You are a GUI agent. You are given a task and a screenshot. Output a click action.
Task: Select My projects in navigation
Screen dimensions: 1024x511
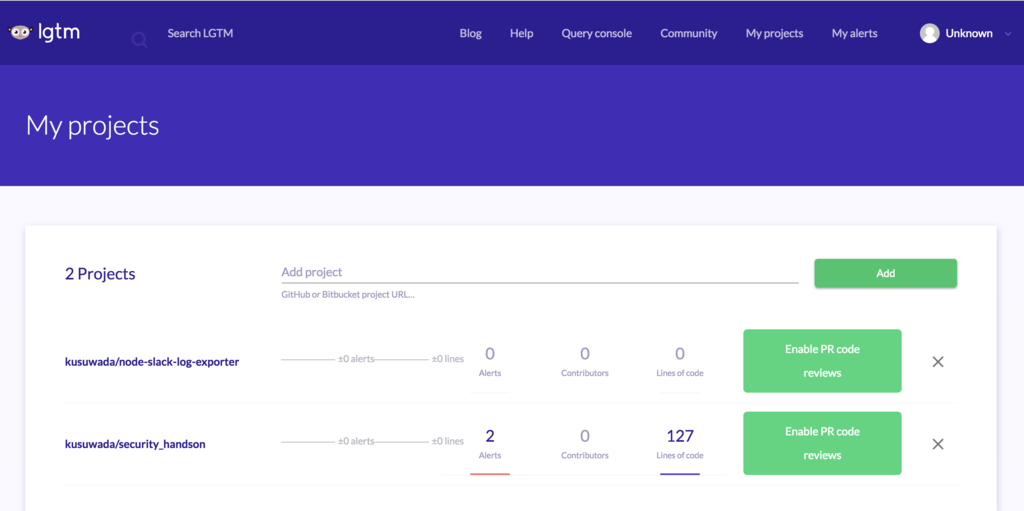(774, 33)
